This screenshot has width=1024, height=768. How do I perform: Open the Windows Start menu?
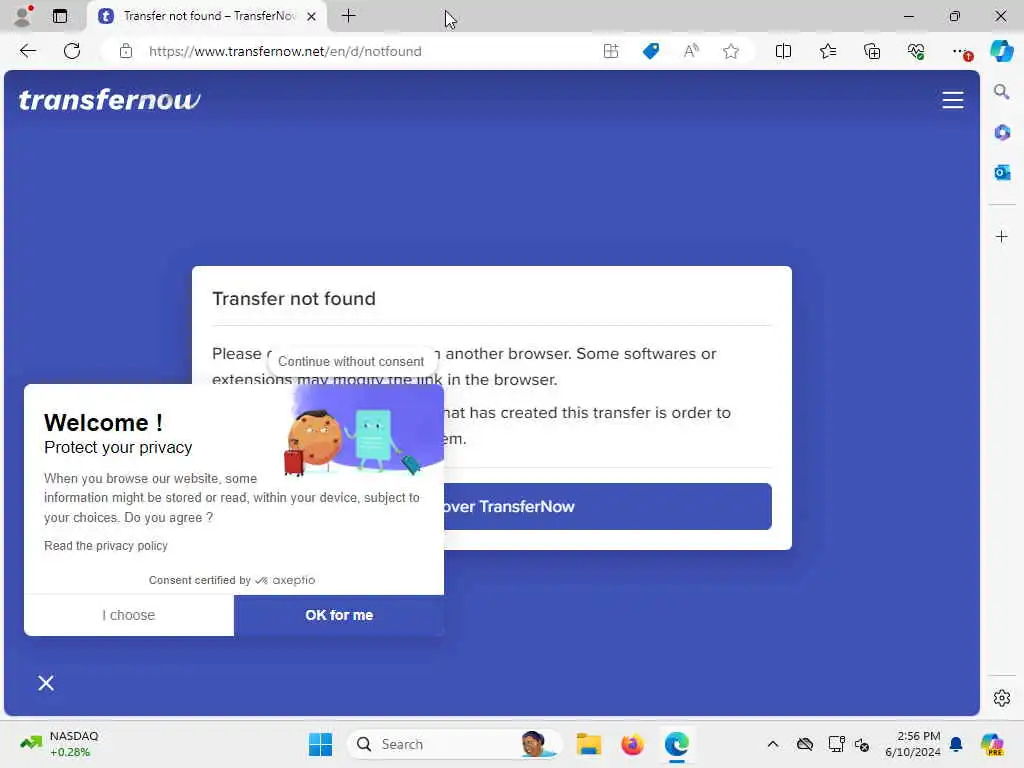[320, 744]
